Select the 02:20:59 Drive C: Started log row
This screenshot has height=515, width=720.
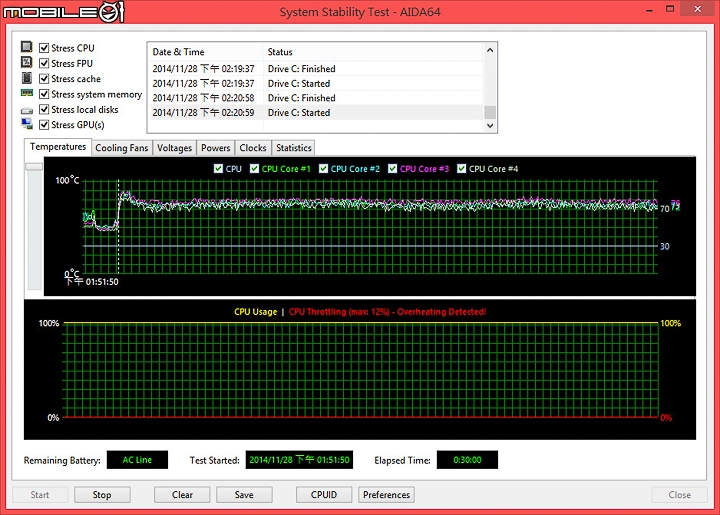[317, 112]
